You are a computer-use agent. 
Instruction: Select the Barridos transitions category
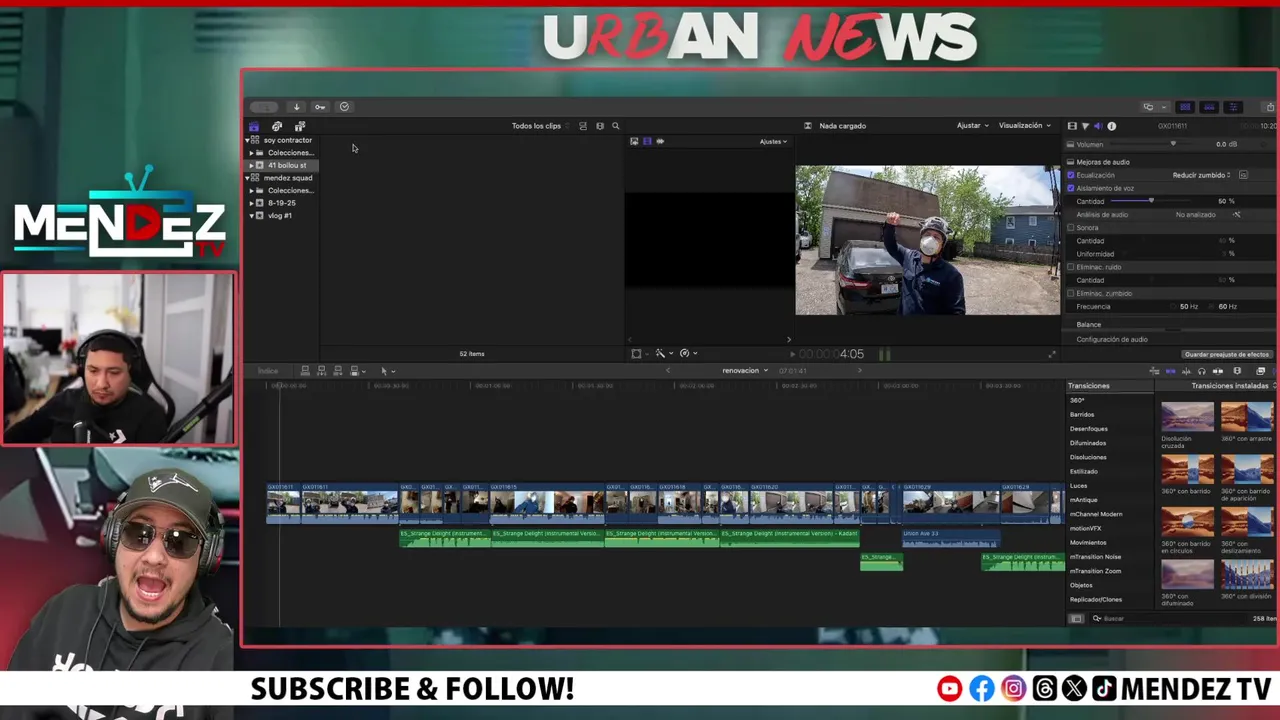(x=1082, y=415)
